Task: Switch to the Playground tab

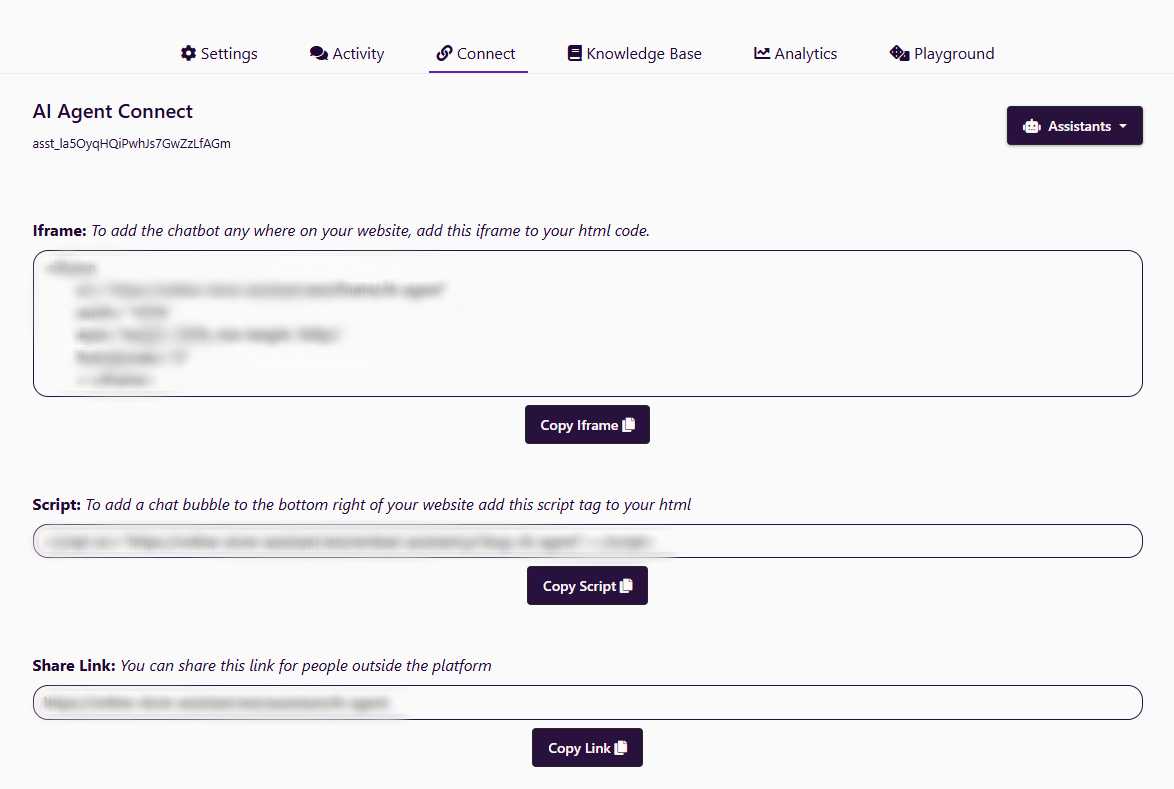Action: point(954,54)
